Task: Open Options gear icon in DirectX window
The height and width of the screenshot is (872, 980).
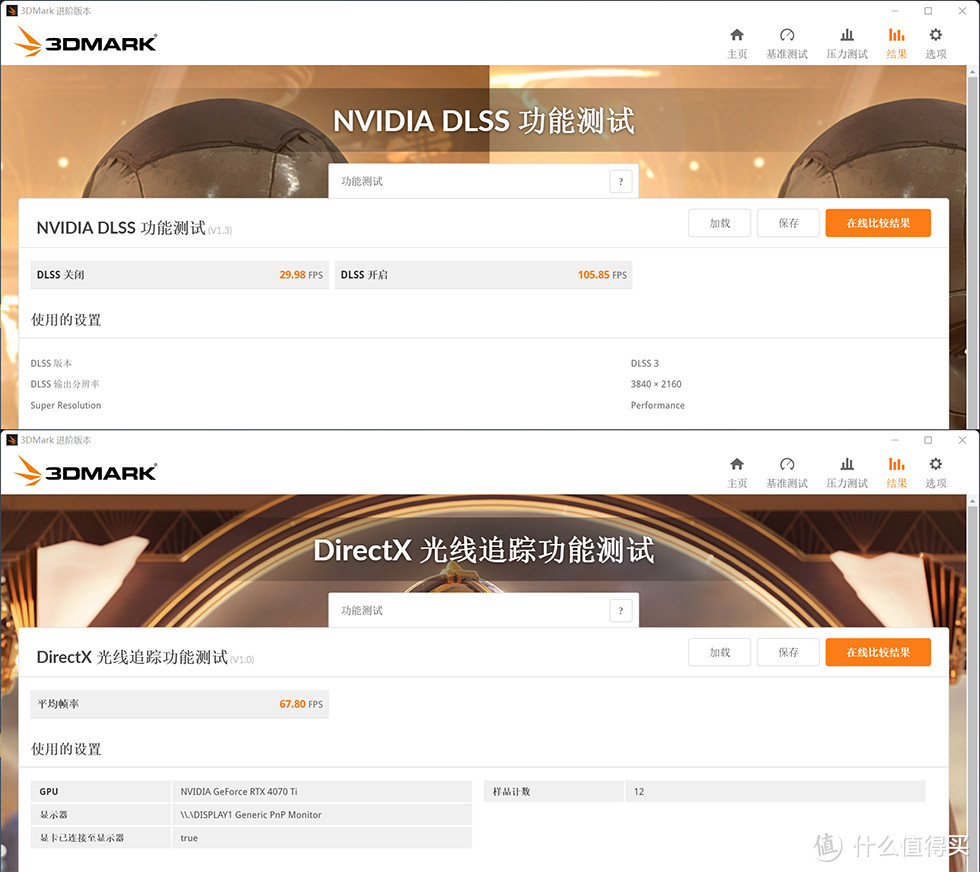Action: (936, 464)
